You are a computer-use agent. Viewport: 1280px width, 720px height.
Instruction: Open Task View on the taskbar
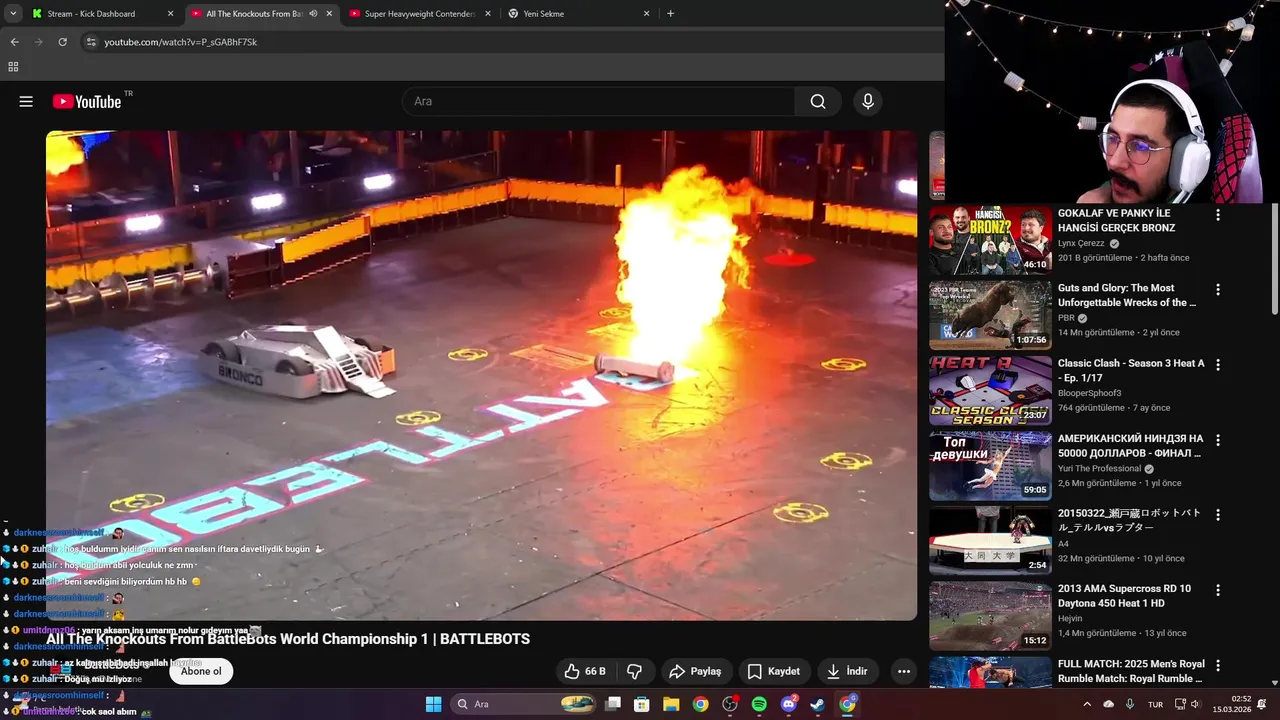pos(613,704)
